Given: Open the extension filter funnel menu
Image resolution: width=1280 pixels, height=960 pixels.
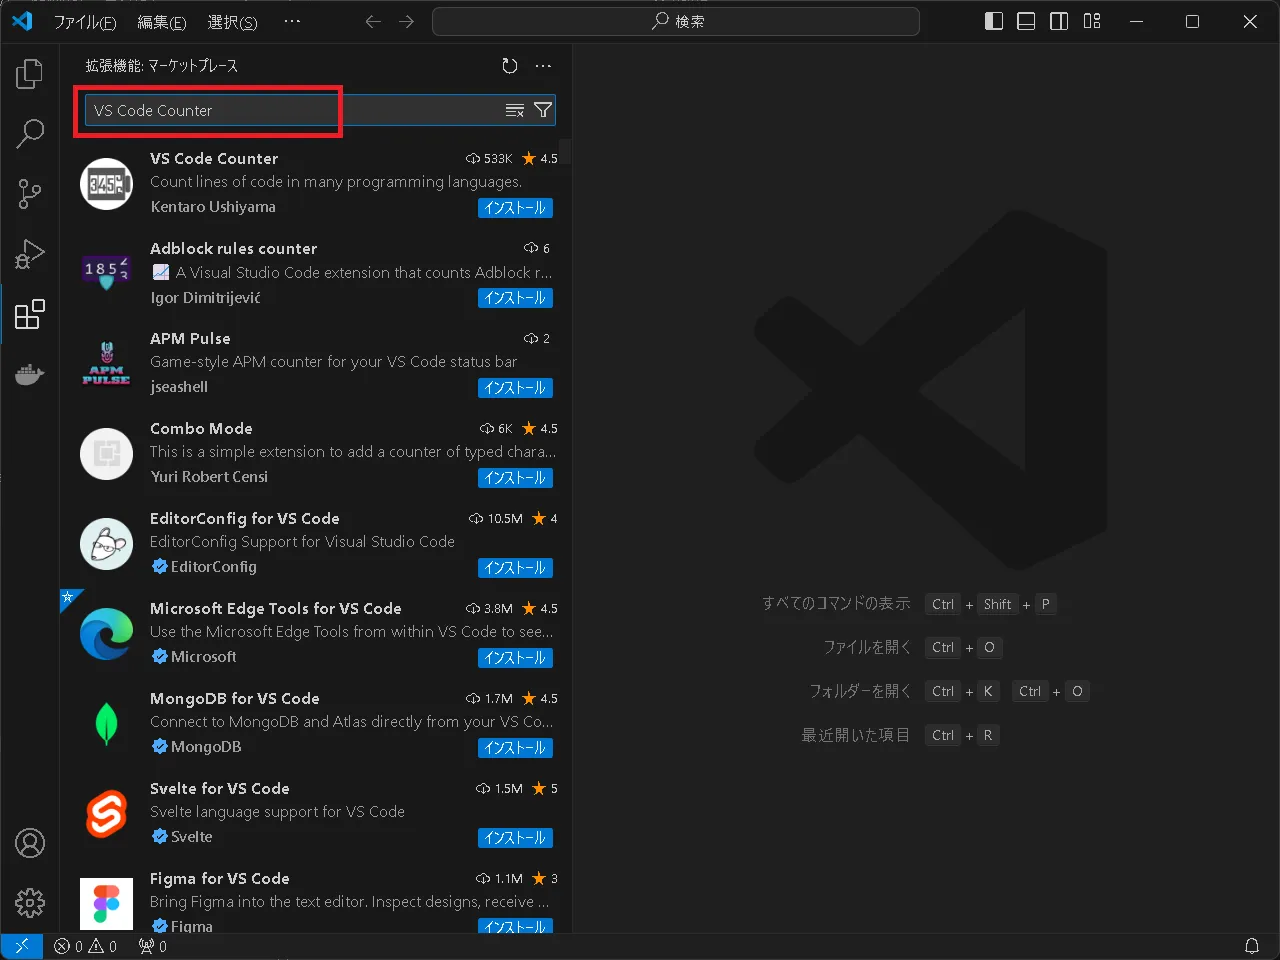Looking at the screenshot, I should click(x=543, y=110).
